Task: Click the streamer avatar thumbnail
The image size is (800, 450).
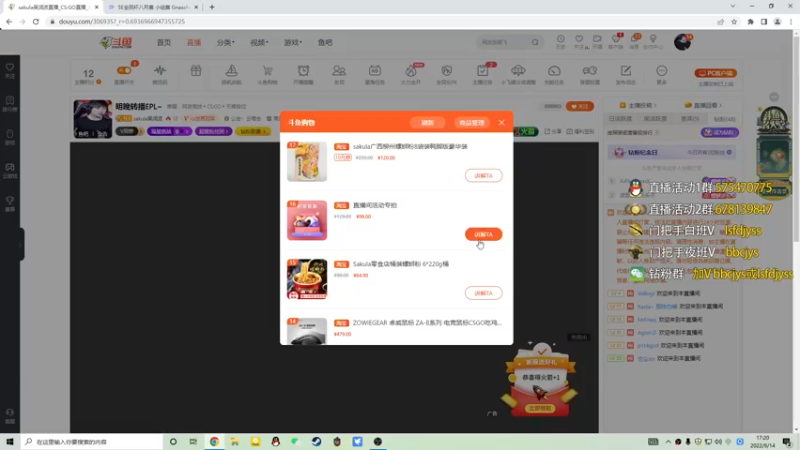Action: [x=92, y=119]
